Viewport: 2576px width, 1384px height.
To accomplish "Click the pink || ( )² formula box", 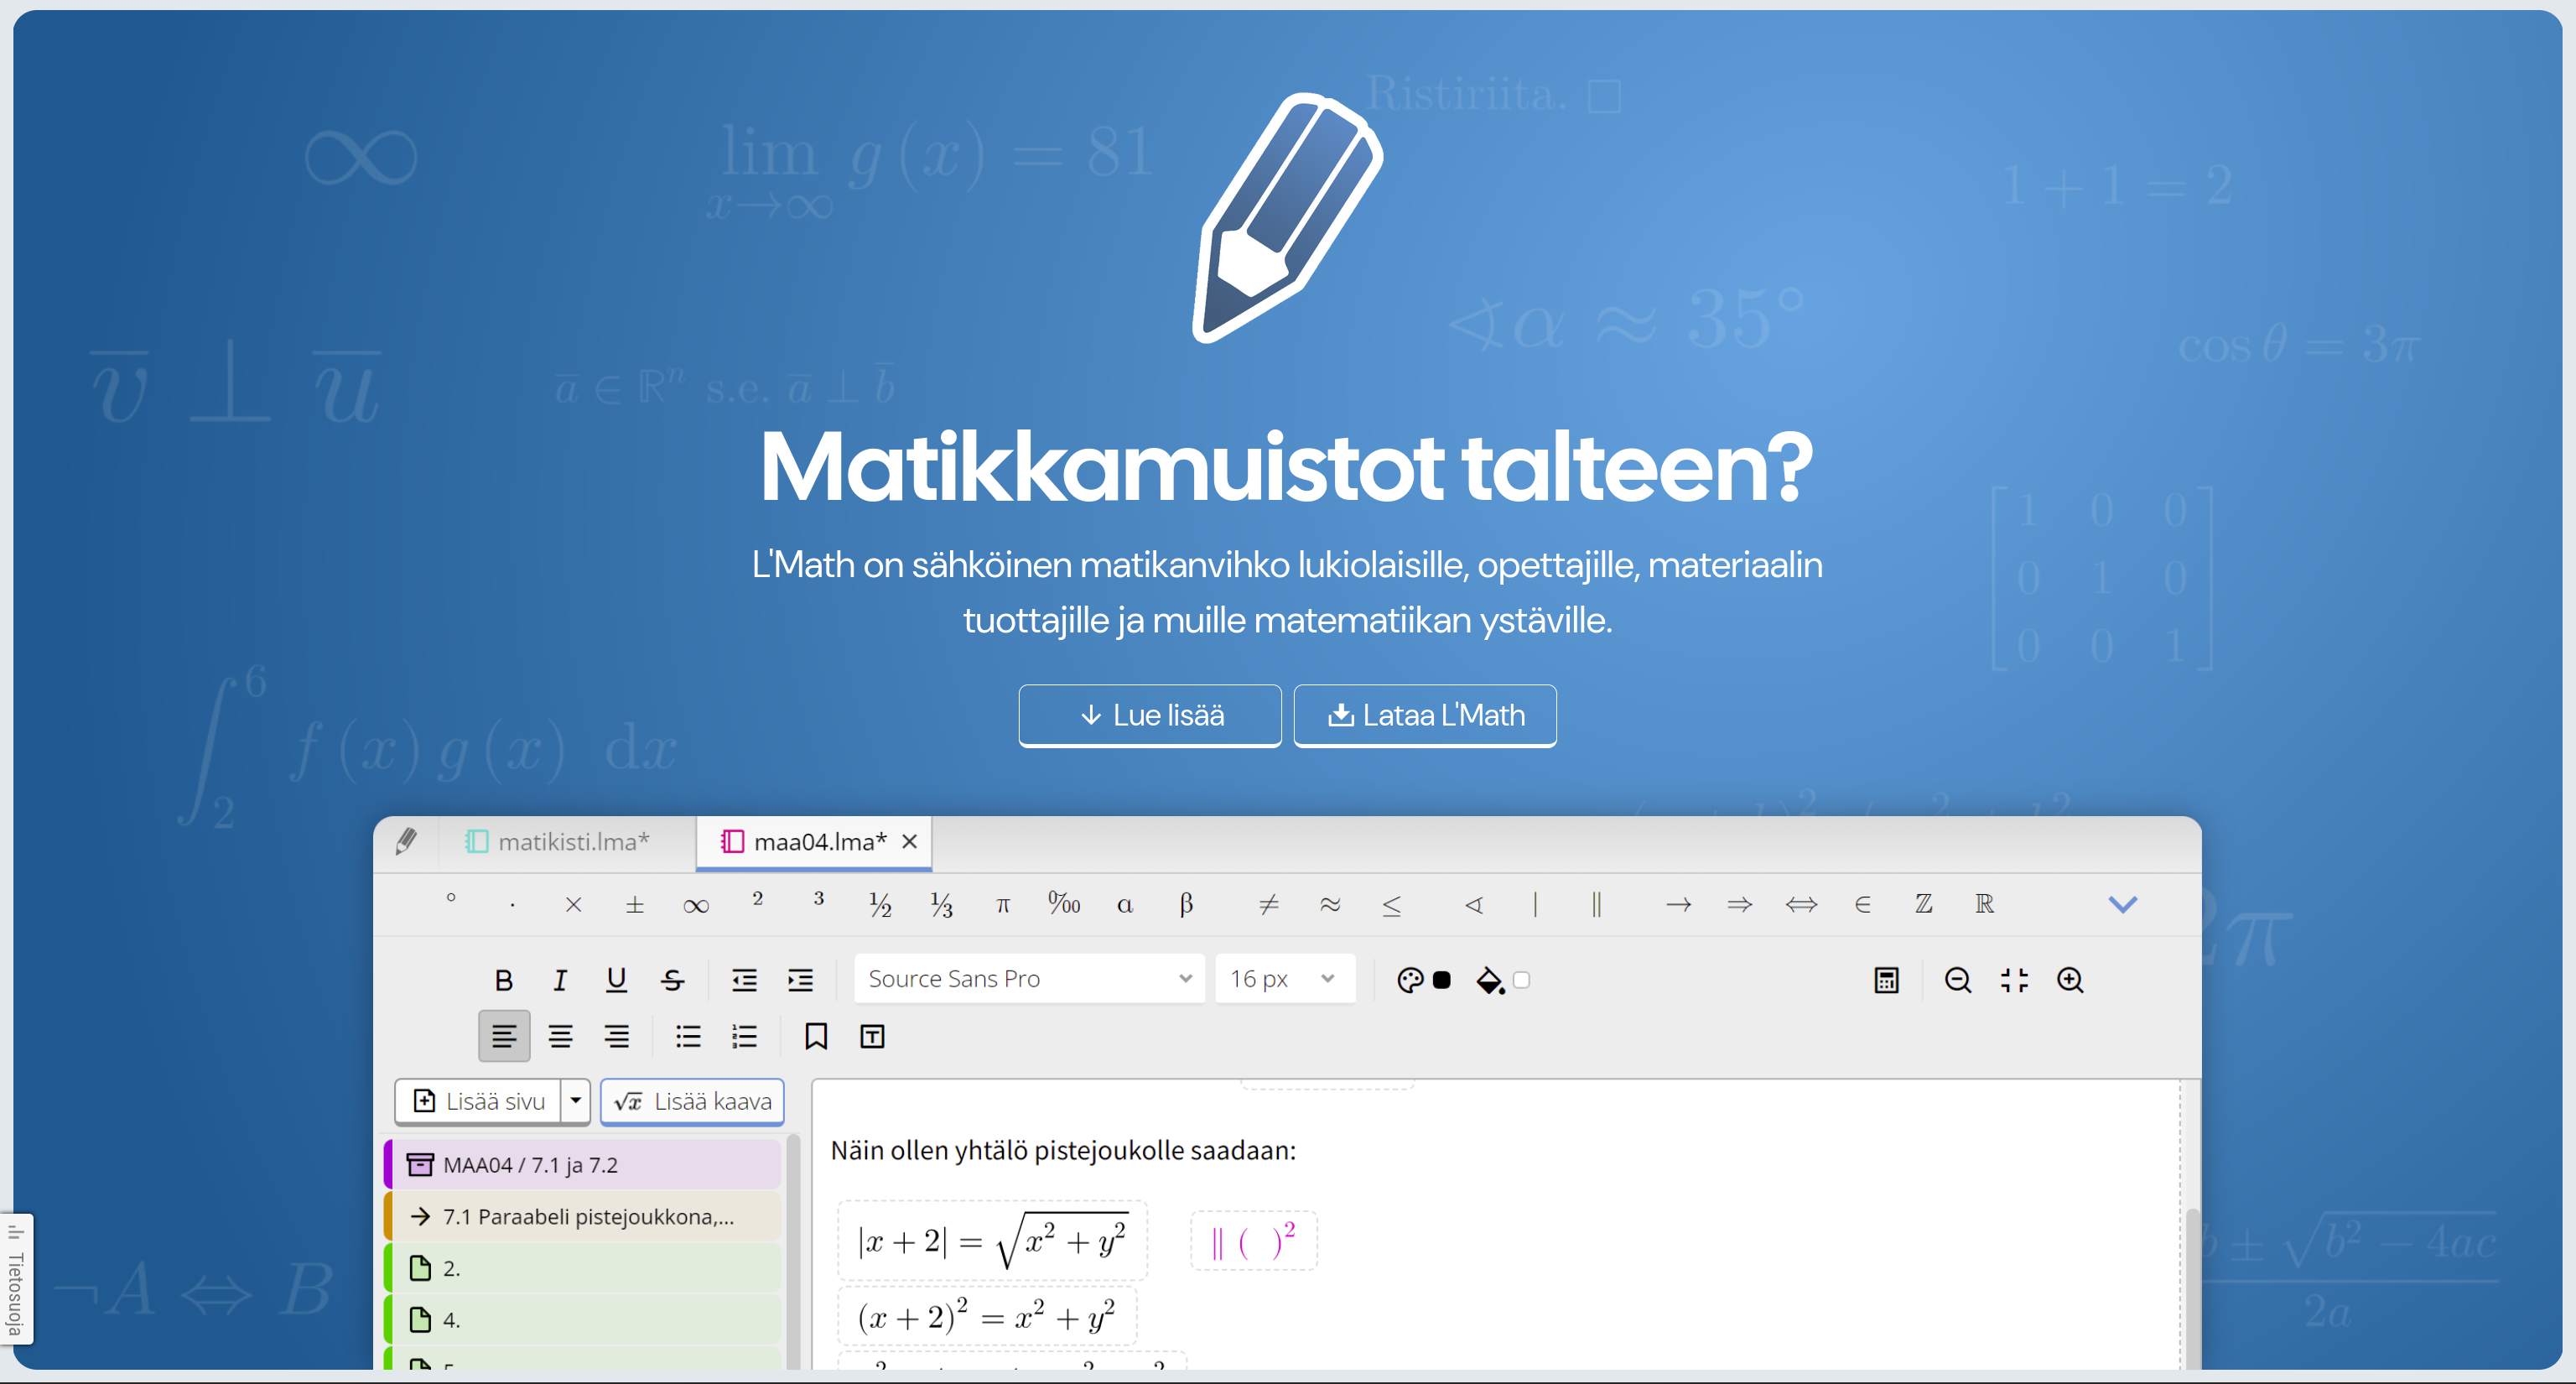I will tap(1254, 1241).
